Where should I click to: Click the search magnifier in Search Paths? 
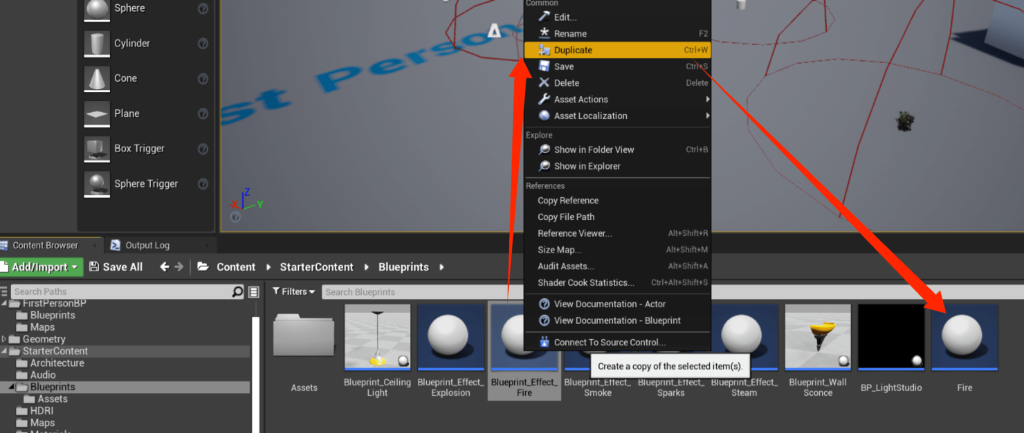click(x=238, y=292)
